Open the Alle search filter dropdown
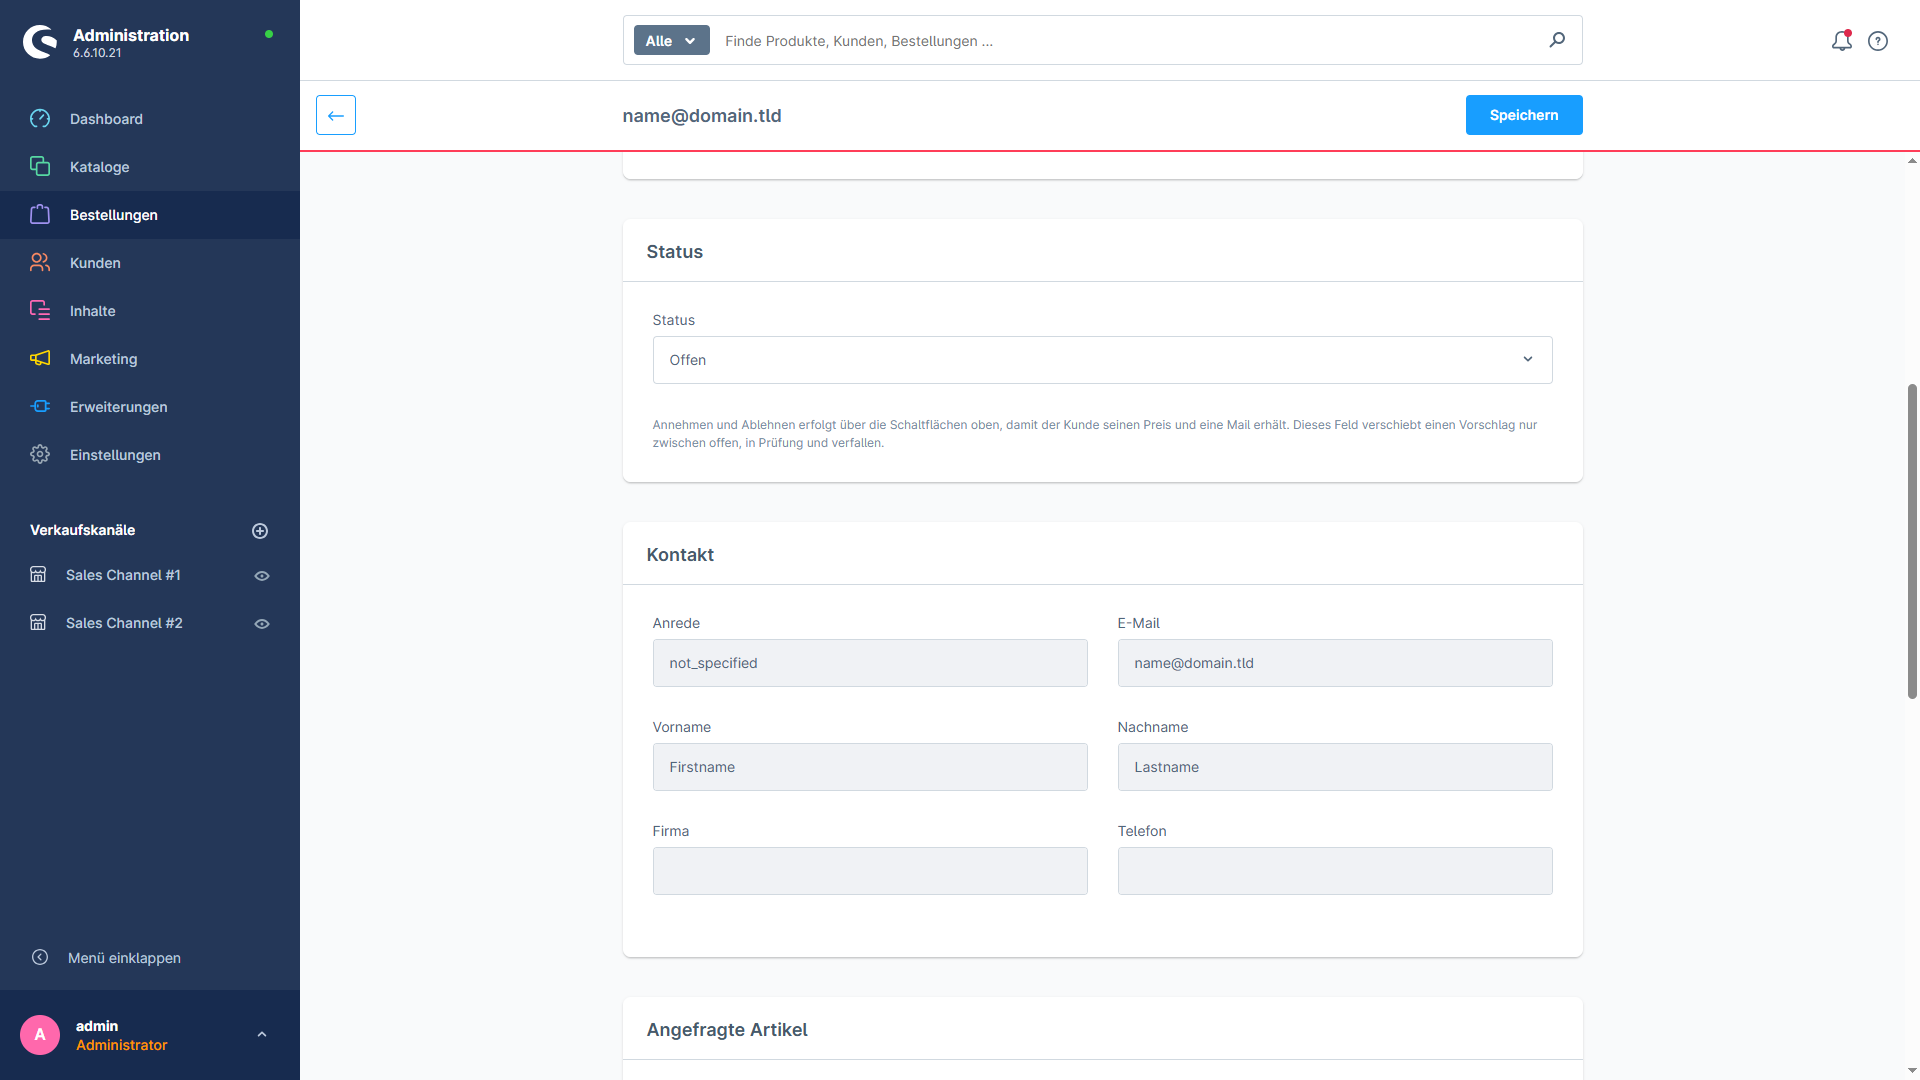 [672, 41]
